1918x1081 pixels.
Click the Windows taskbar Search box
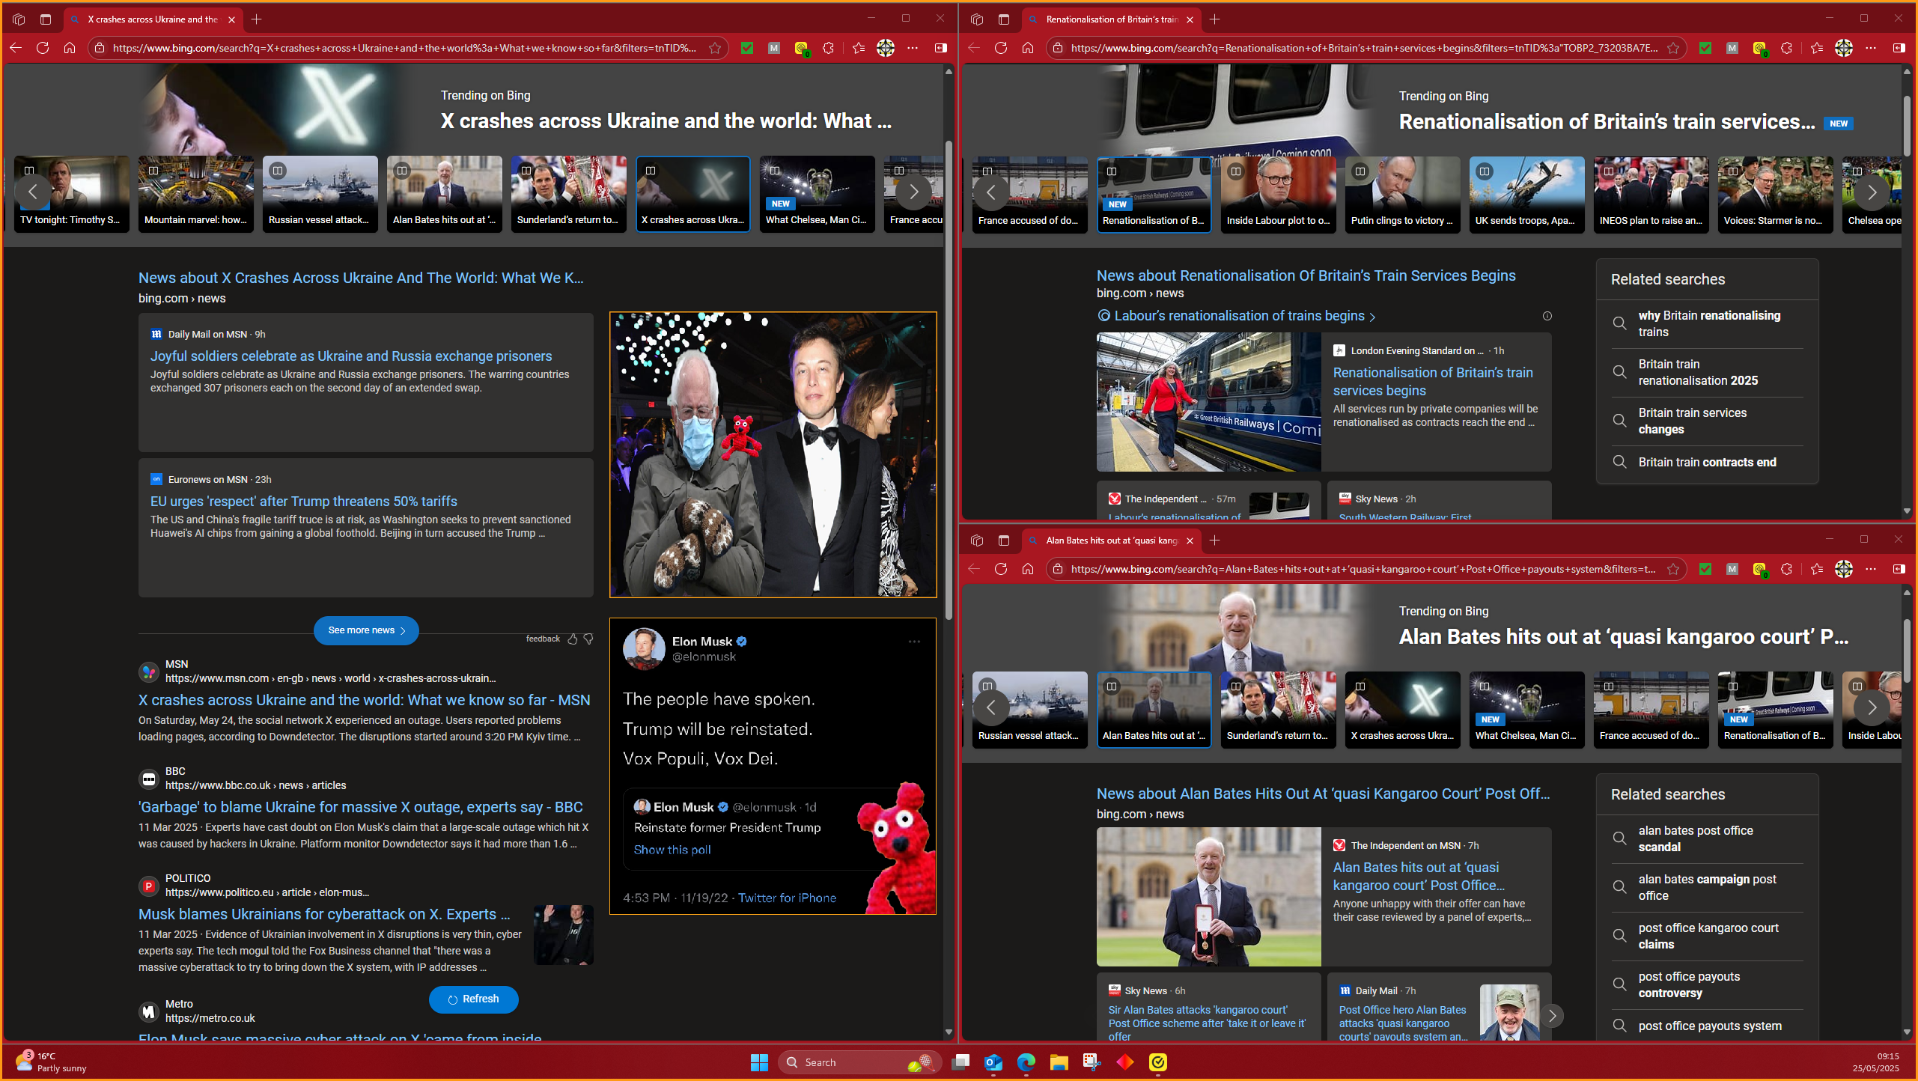[x=858, y=1062]
